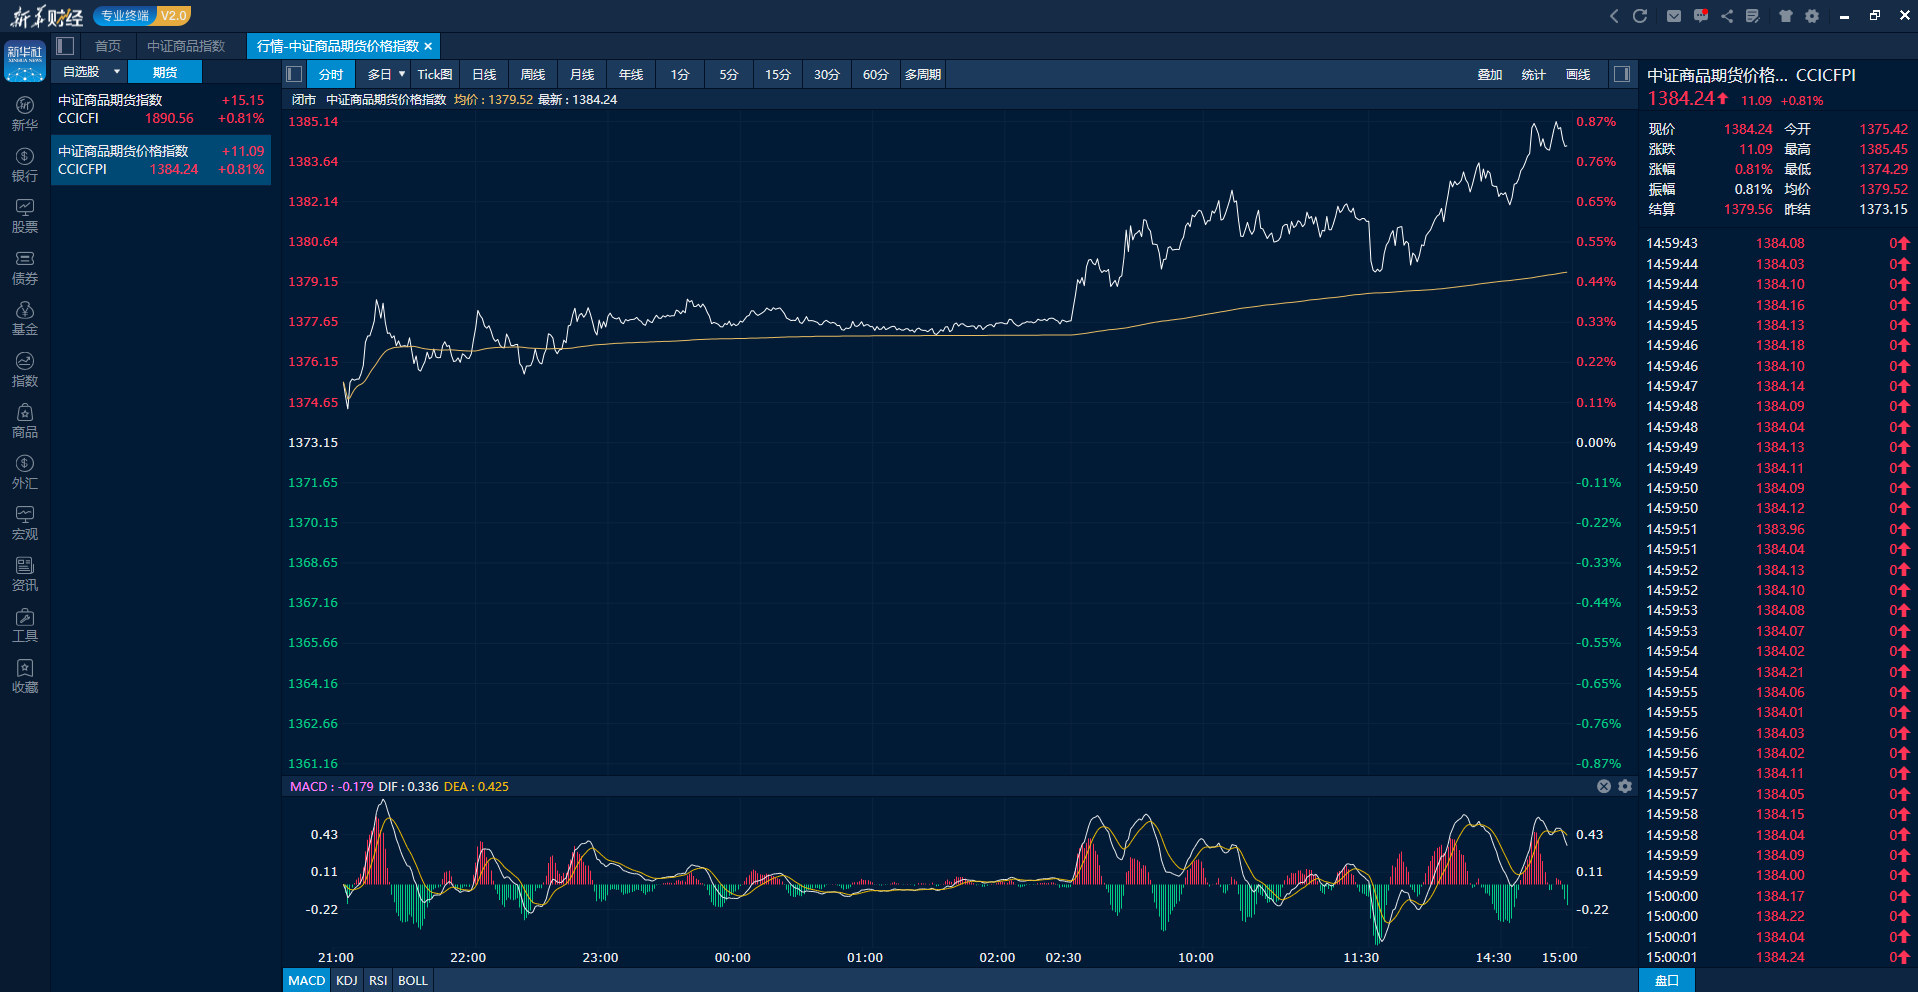Toggle the sidebar panel icon left of 首页
Viewport: 1918px width, 992px height.
click(x=66, y=46)
